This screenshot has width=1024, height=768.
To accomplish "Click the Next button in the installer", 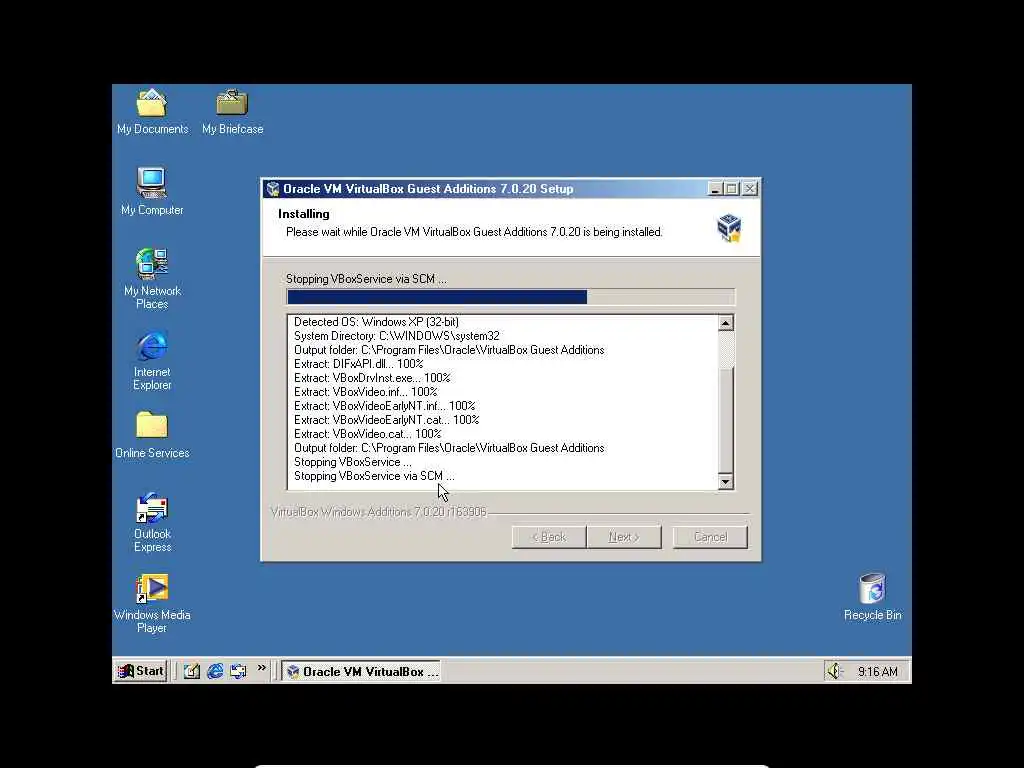I will coord(624,537).
